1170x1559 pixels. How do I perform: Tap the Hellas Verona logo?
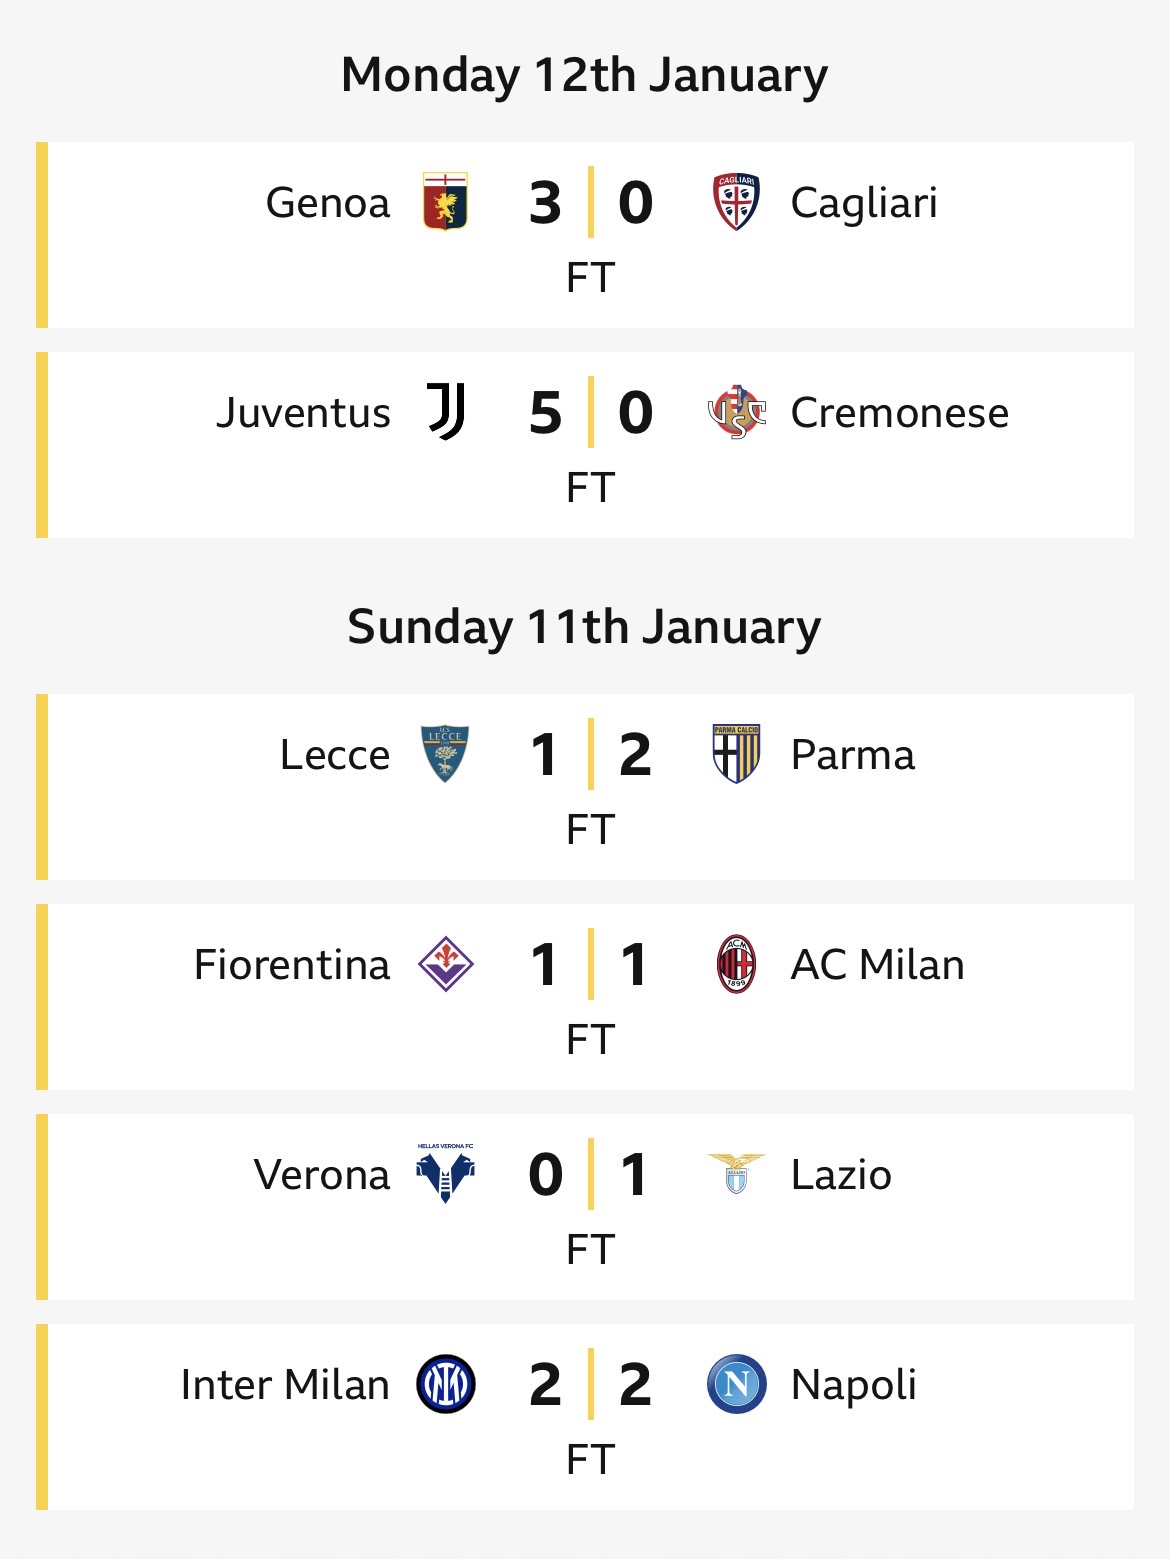(x=446, y=1174)
